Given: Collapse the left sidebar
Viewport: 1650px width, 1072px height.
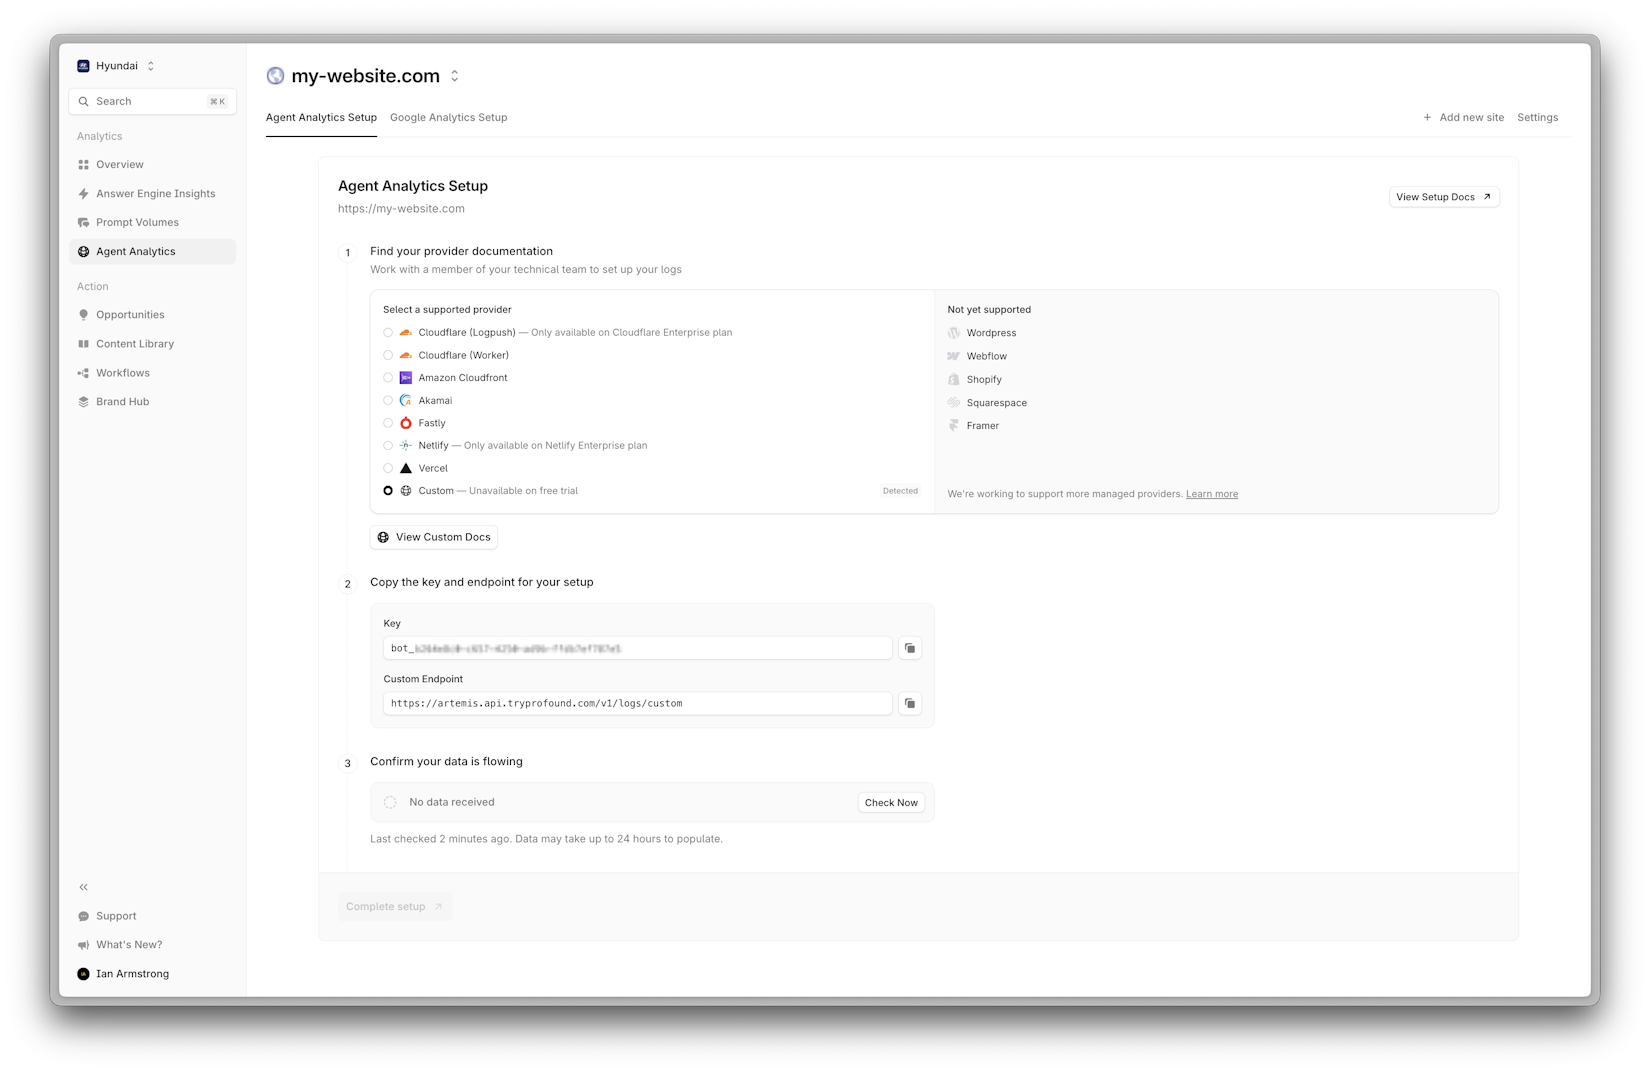Looking at the screenshot, I should (84, 886).
